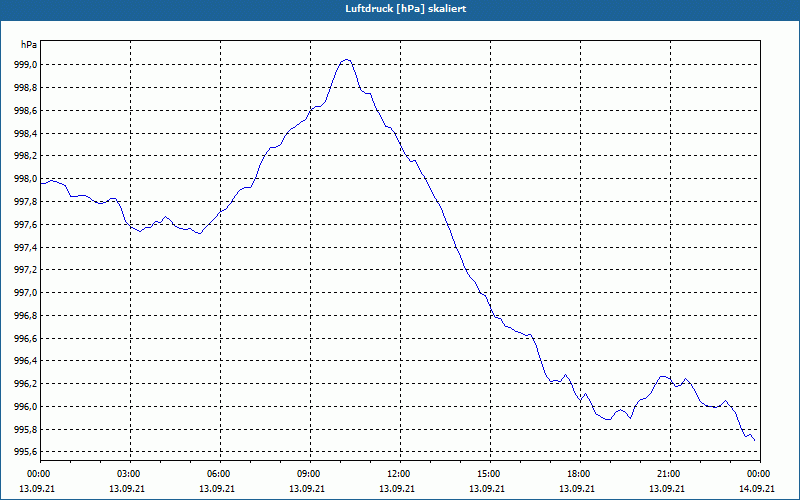Click the 996,4 y-axis value

tap(24, 361)
